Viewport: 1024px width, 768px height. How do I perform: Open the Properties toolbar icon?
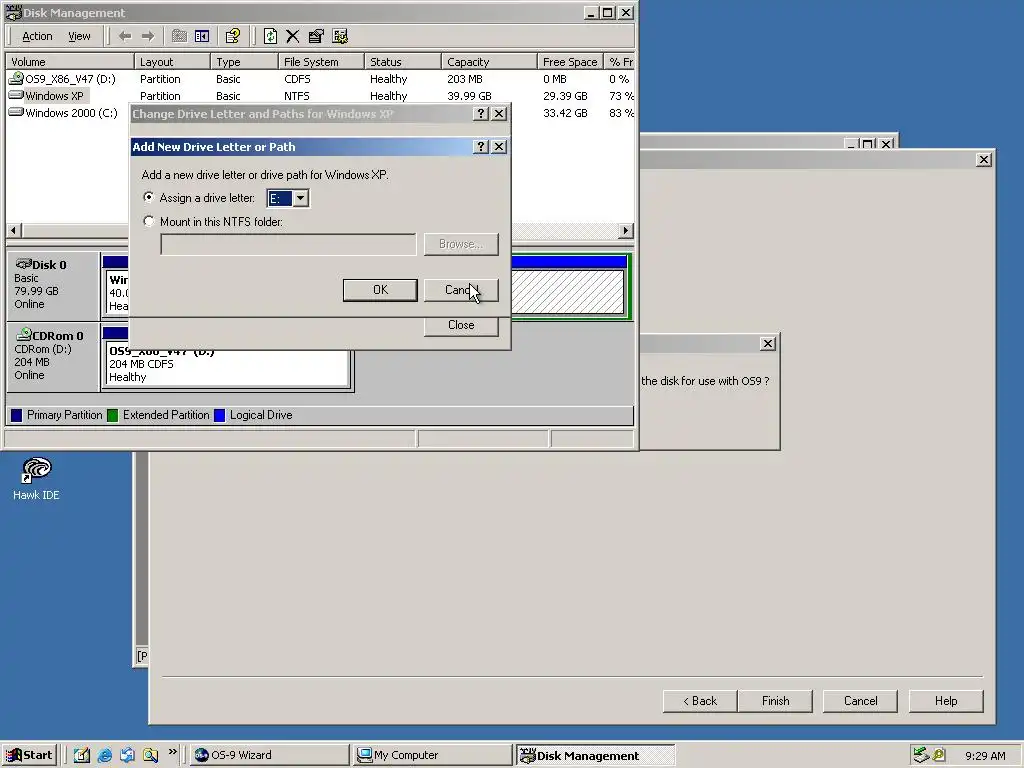[x=316, y=36]
